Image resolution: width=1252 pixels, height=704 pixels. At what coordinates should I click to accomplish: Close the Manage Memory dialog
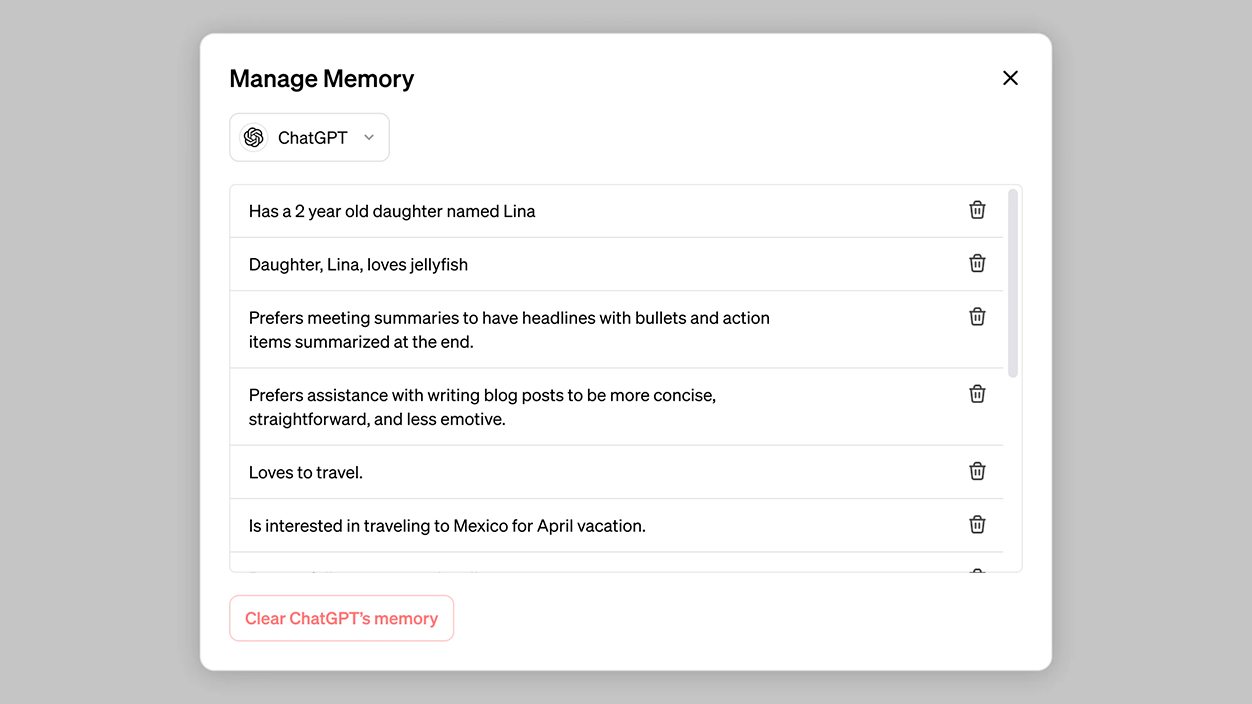(1010, 78)
